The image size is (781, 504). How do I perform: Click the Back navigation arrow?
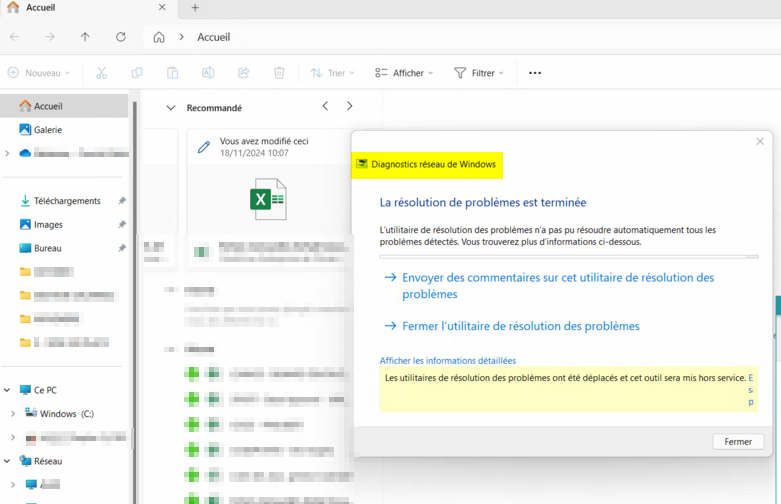(14, 37)
